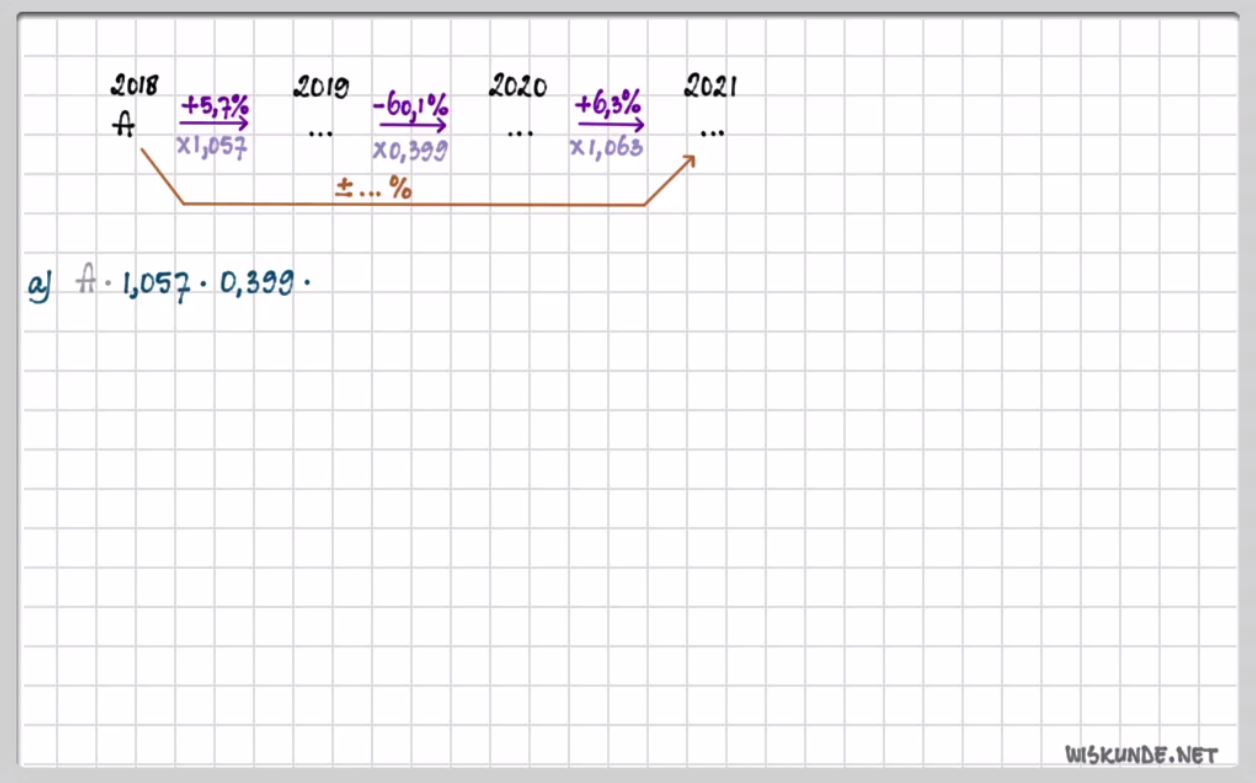
Task: Select the -60,1% percentage label
Action: click(412, 104)
